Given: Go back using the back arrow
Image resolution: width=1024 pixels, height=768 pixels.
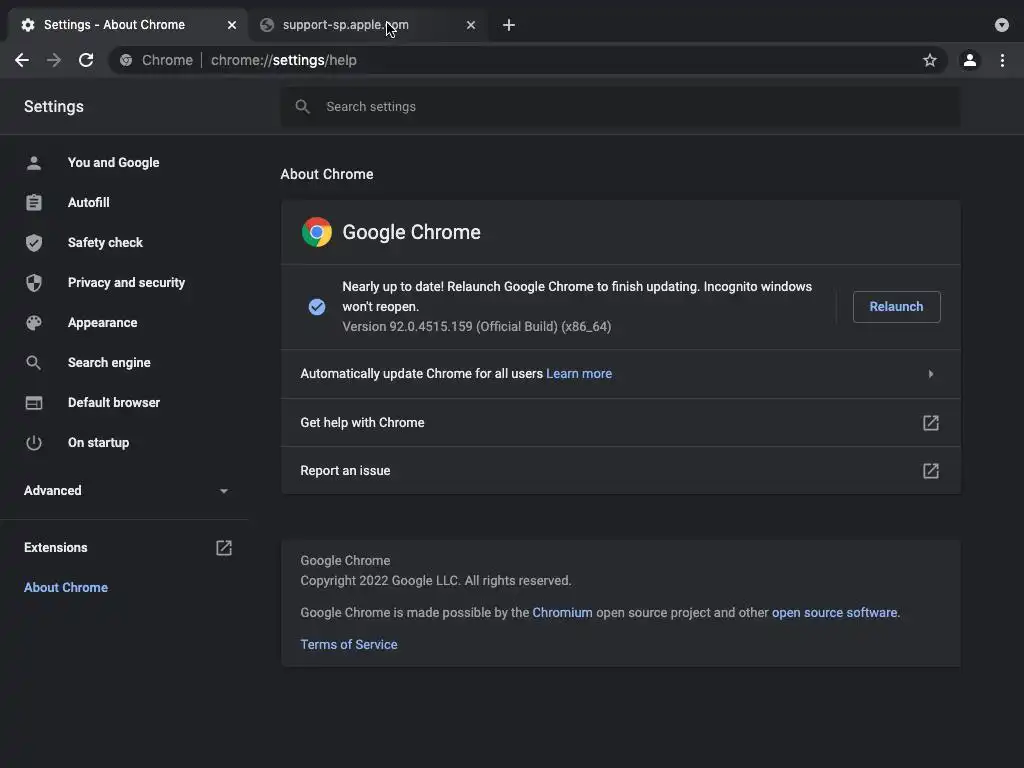Looking at the screenshot, I should (x=22, y=60).
